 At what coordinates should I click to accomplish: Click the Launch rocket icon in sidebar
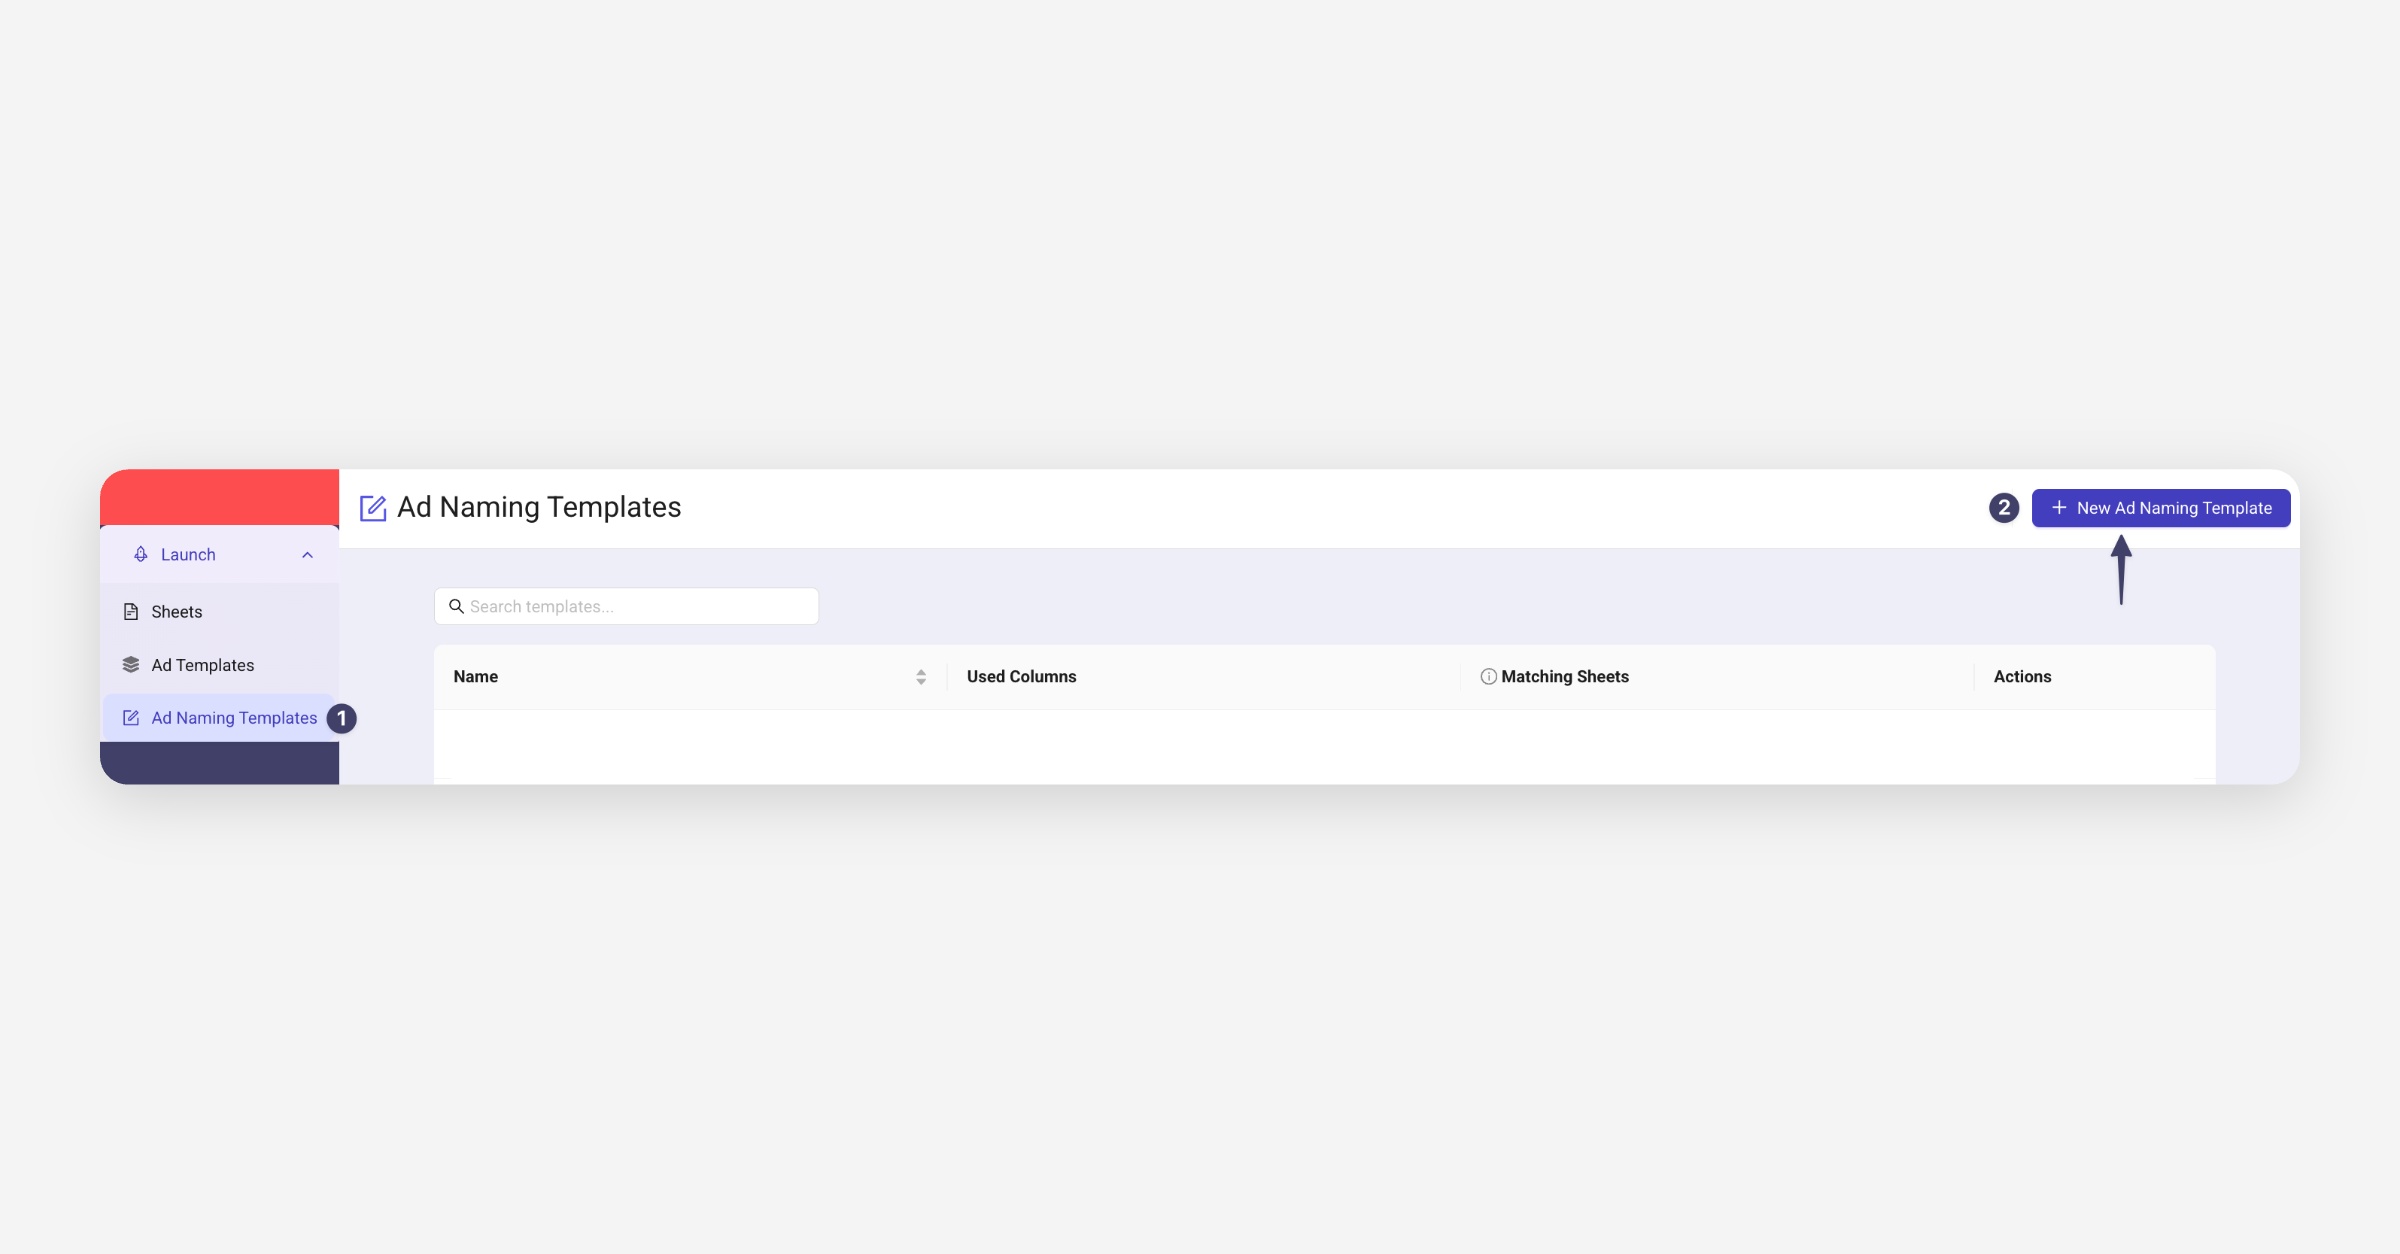141,554
